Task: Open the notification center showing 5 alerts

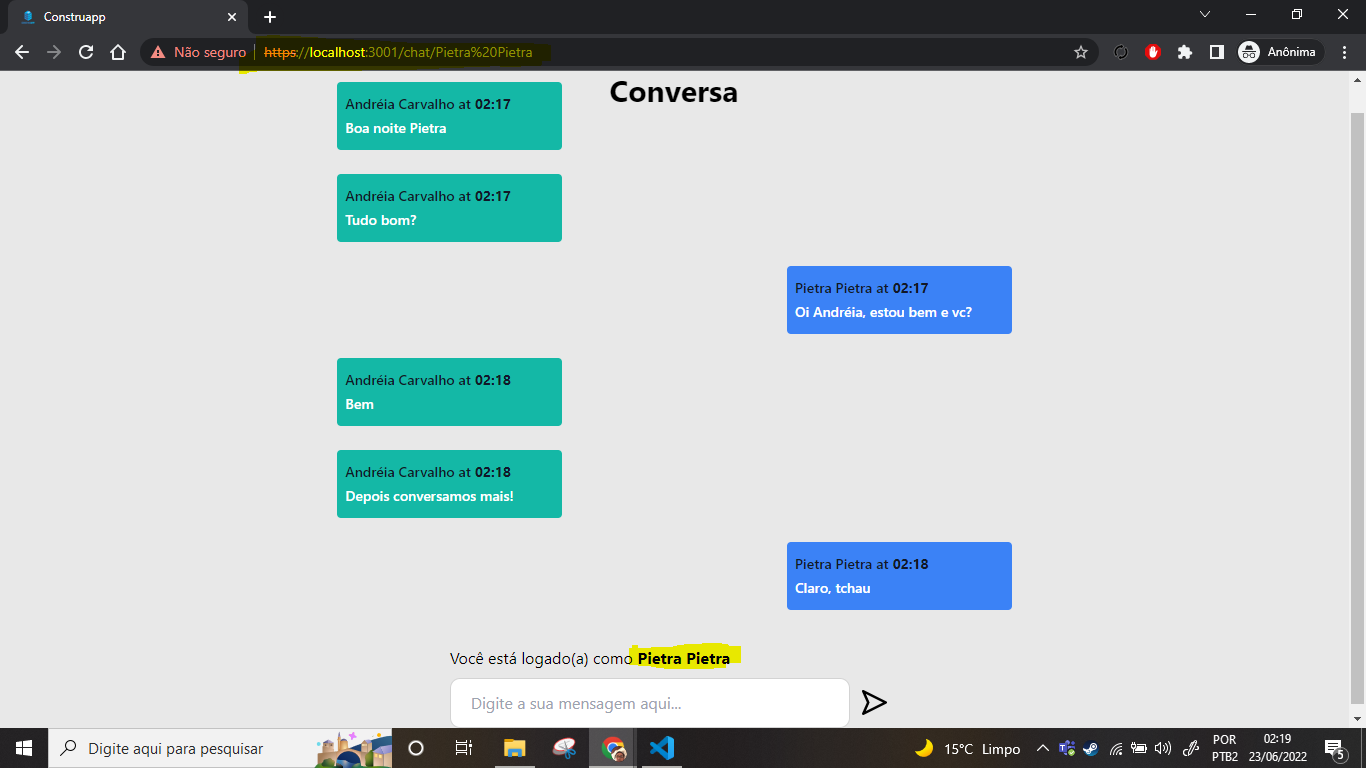Action: [1332, 748]
